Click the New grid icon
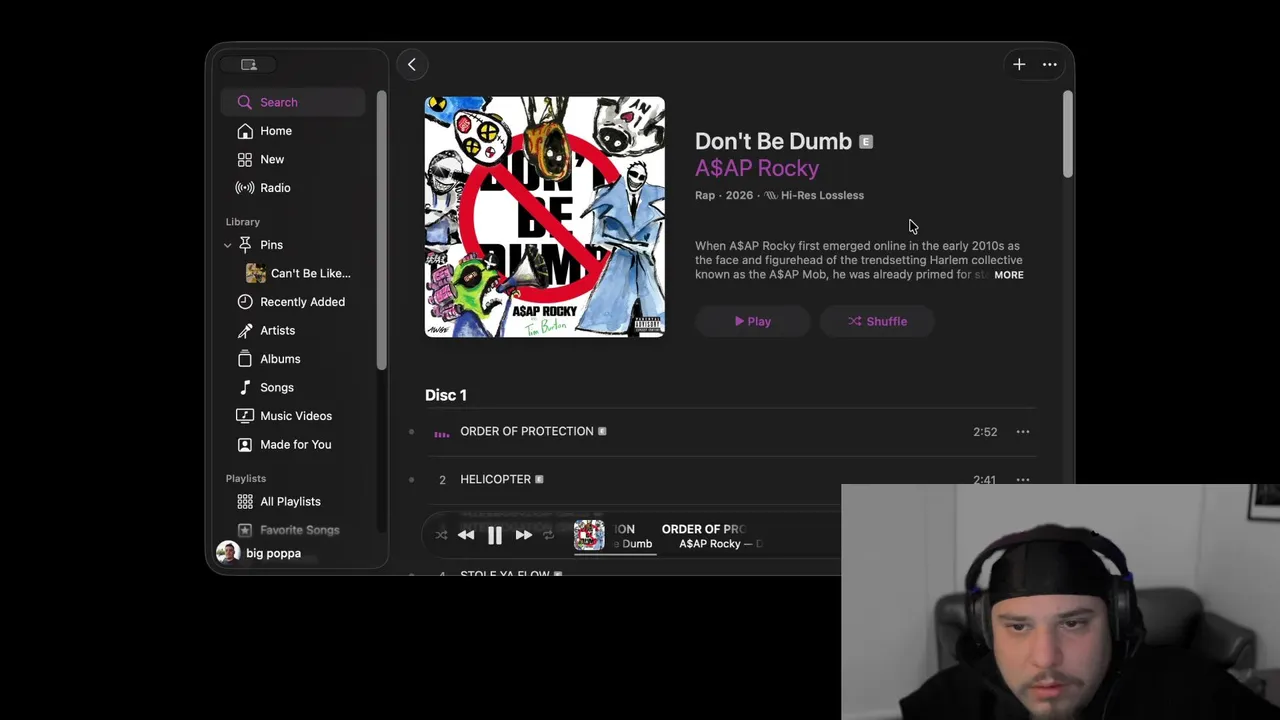Image resolution: width=1280 pixels, height=720 pixels. tap(245, 159)
